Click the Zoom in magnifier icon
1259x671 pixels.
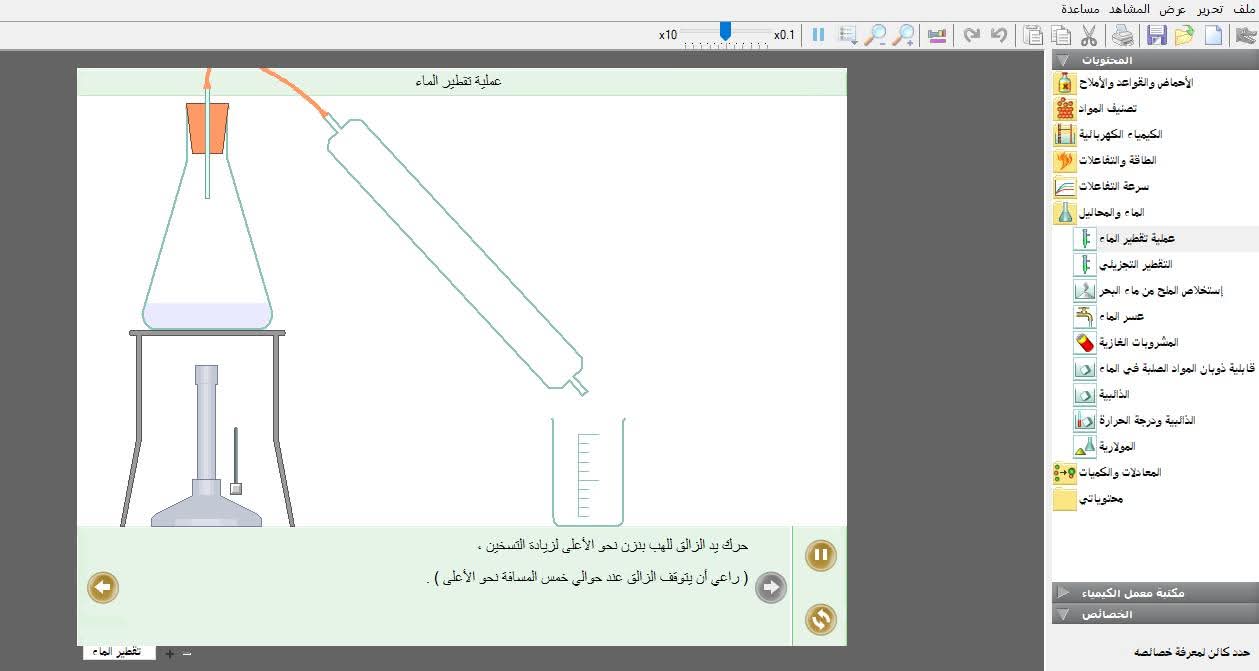coord(904,36)
